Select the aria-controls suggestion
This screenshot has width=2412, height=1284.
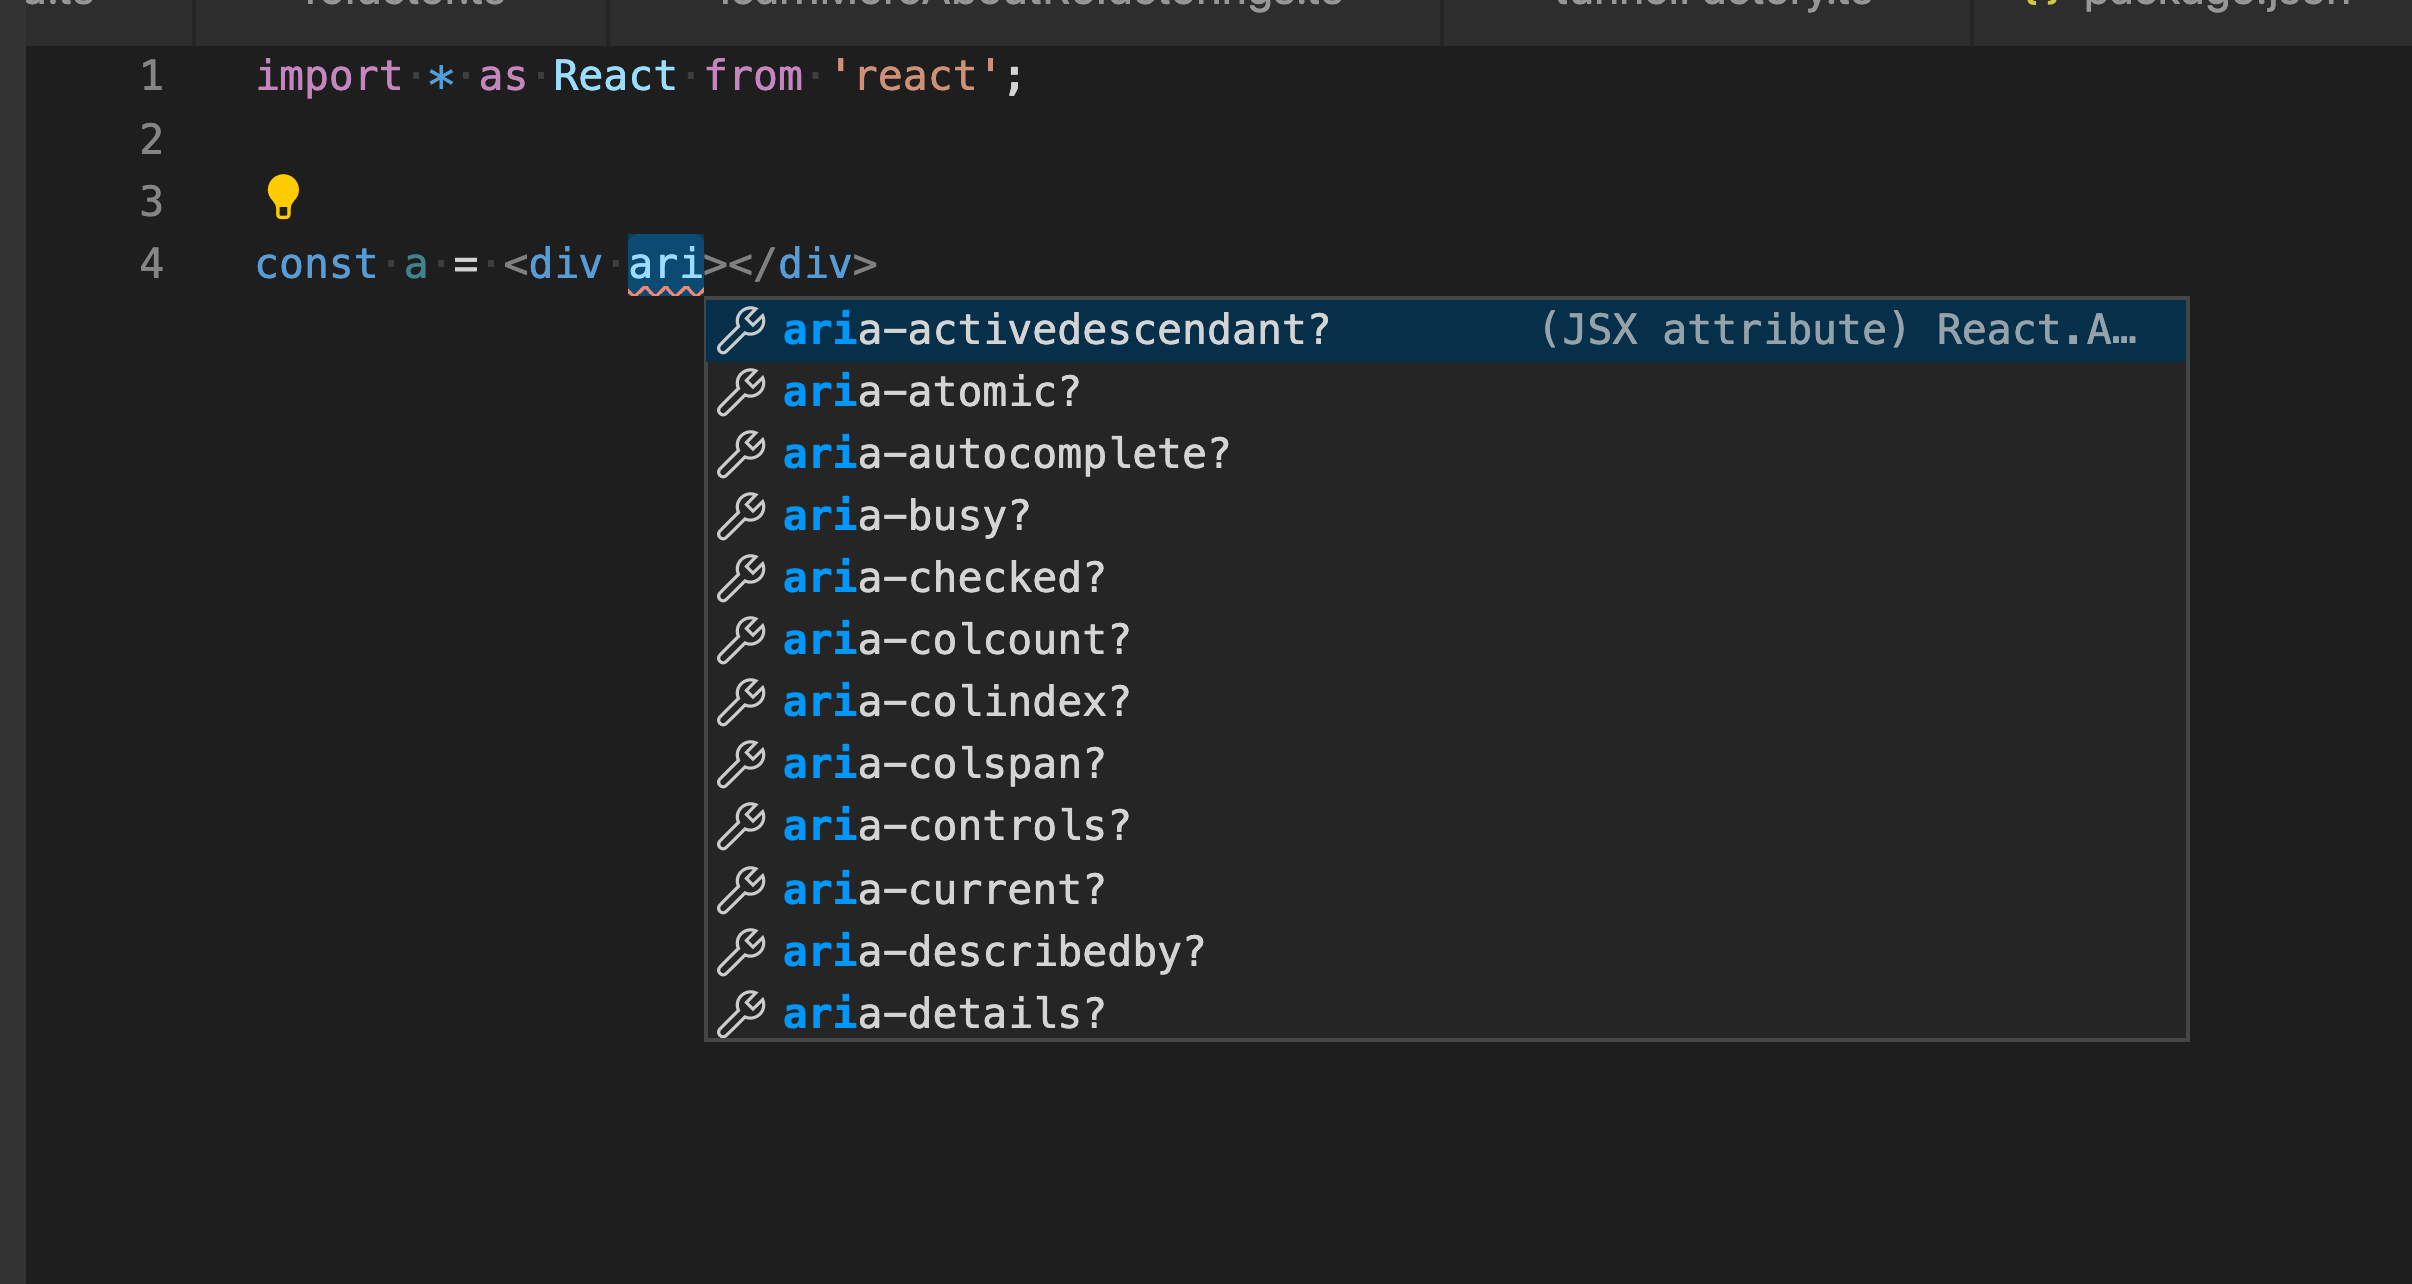point(955,825)
